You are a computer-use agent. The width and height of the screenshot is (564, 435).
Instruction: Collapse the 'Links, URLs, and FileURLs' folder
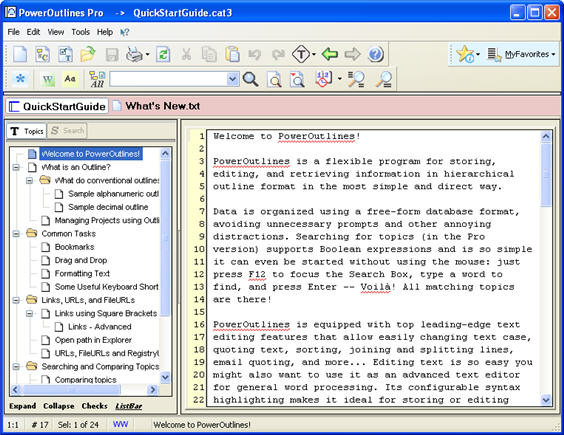[16, 300]
